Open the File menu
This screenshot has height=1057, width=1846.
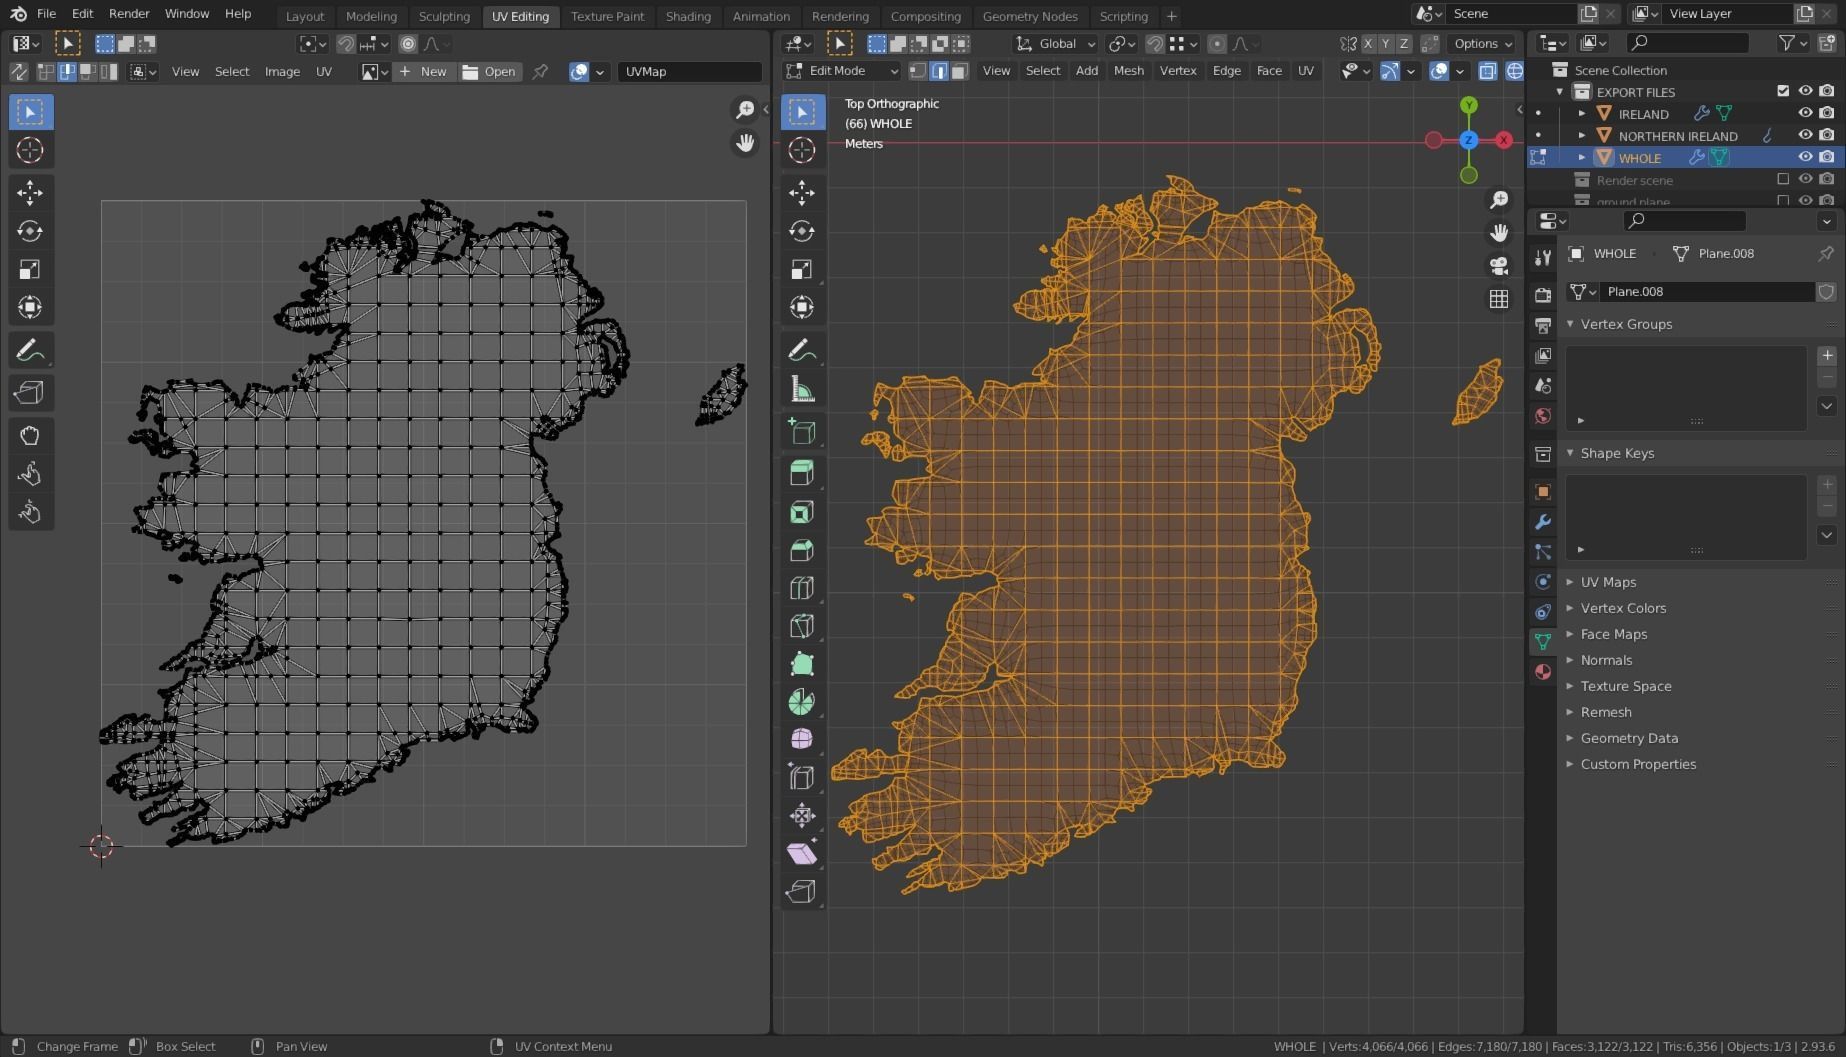point(46,14)
